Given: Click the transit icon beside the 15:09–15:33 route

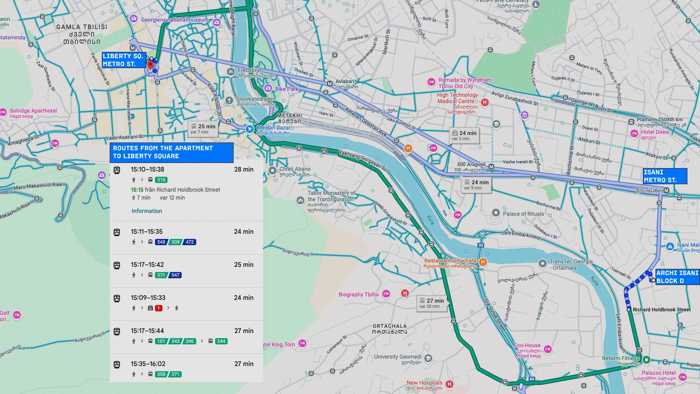Looking at the screenshot, I should [117, 299].
